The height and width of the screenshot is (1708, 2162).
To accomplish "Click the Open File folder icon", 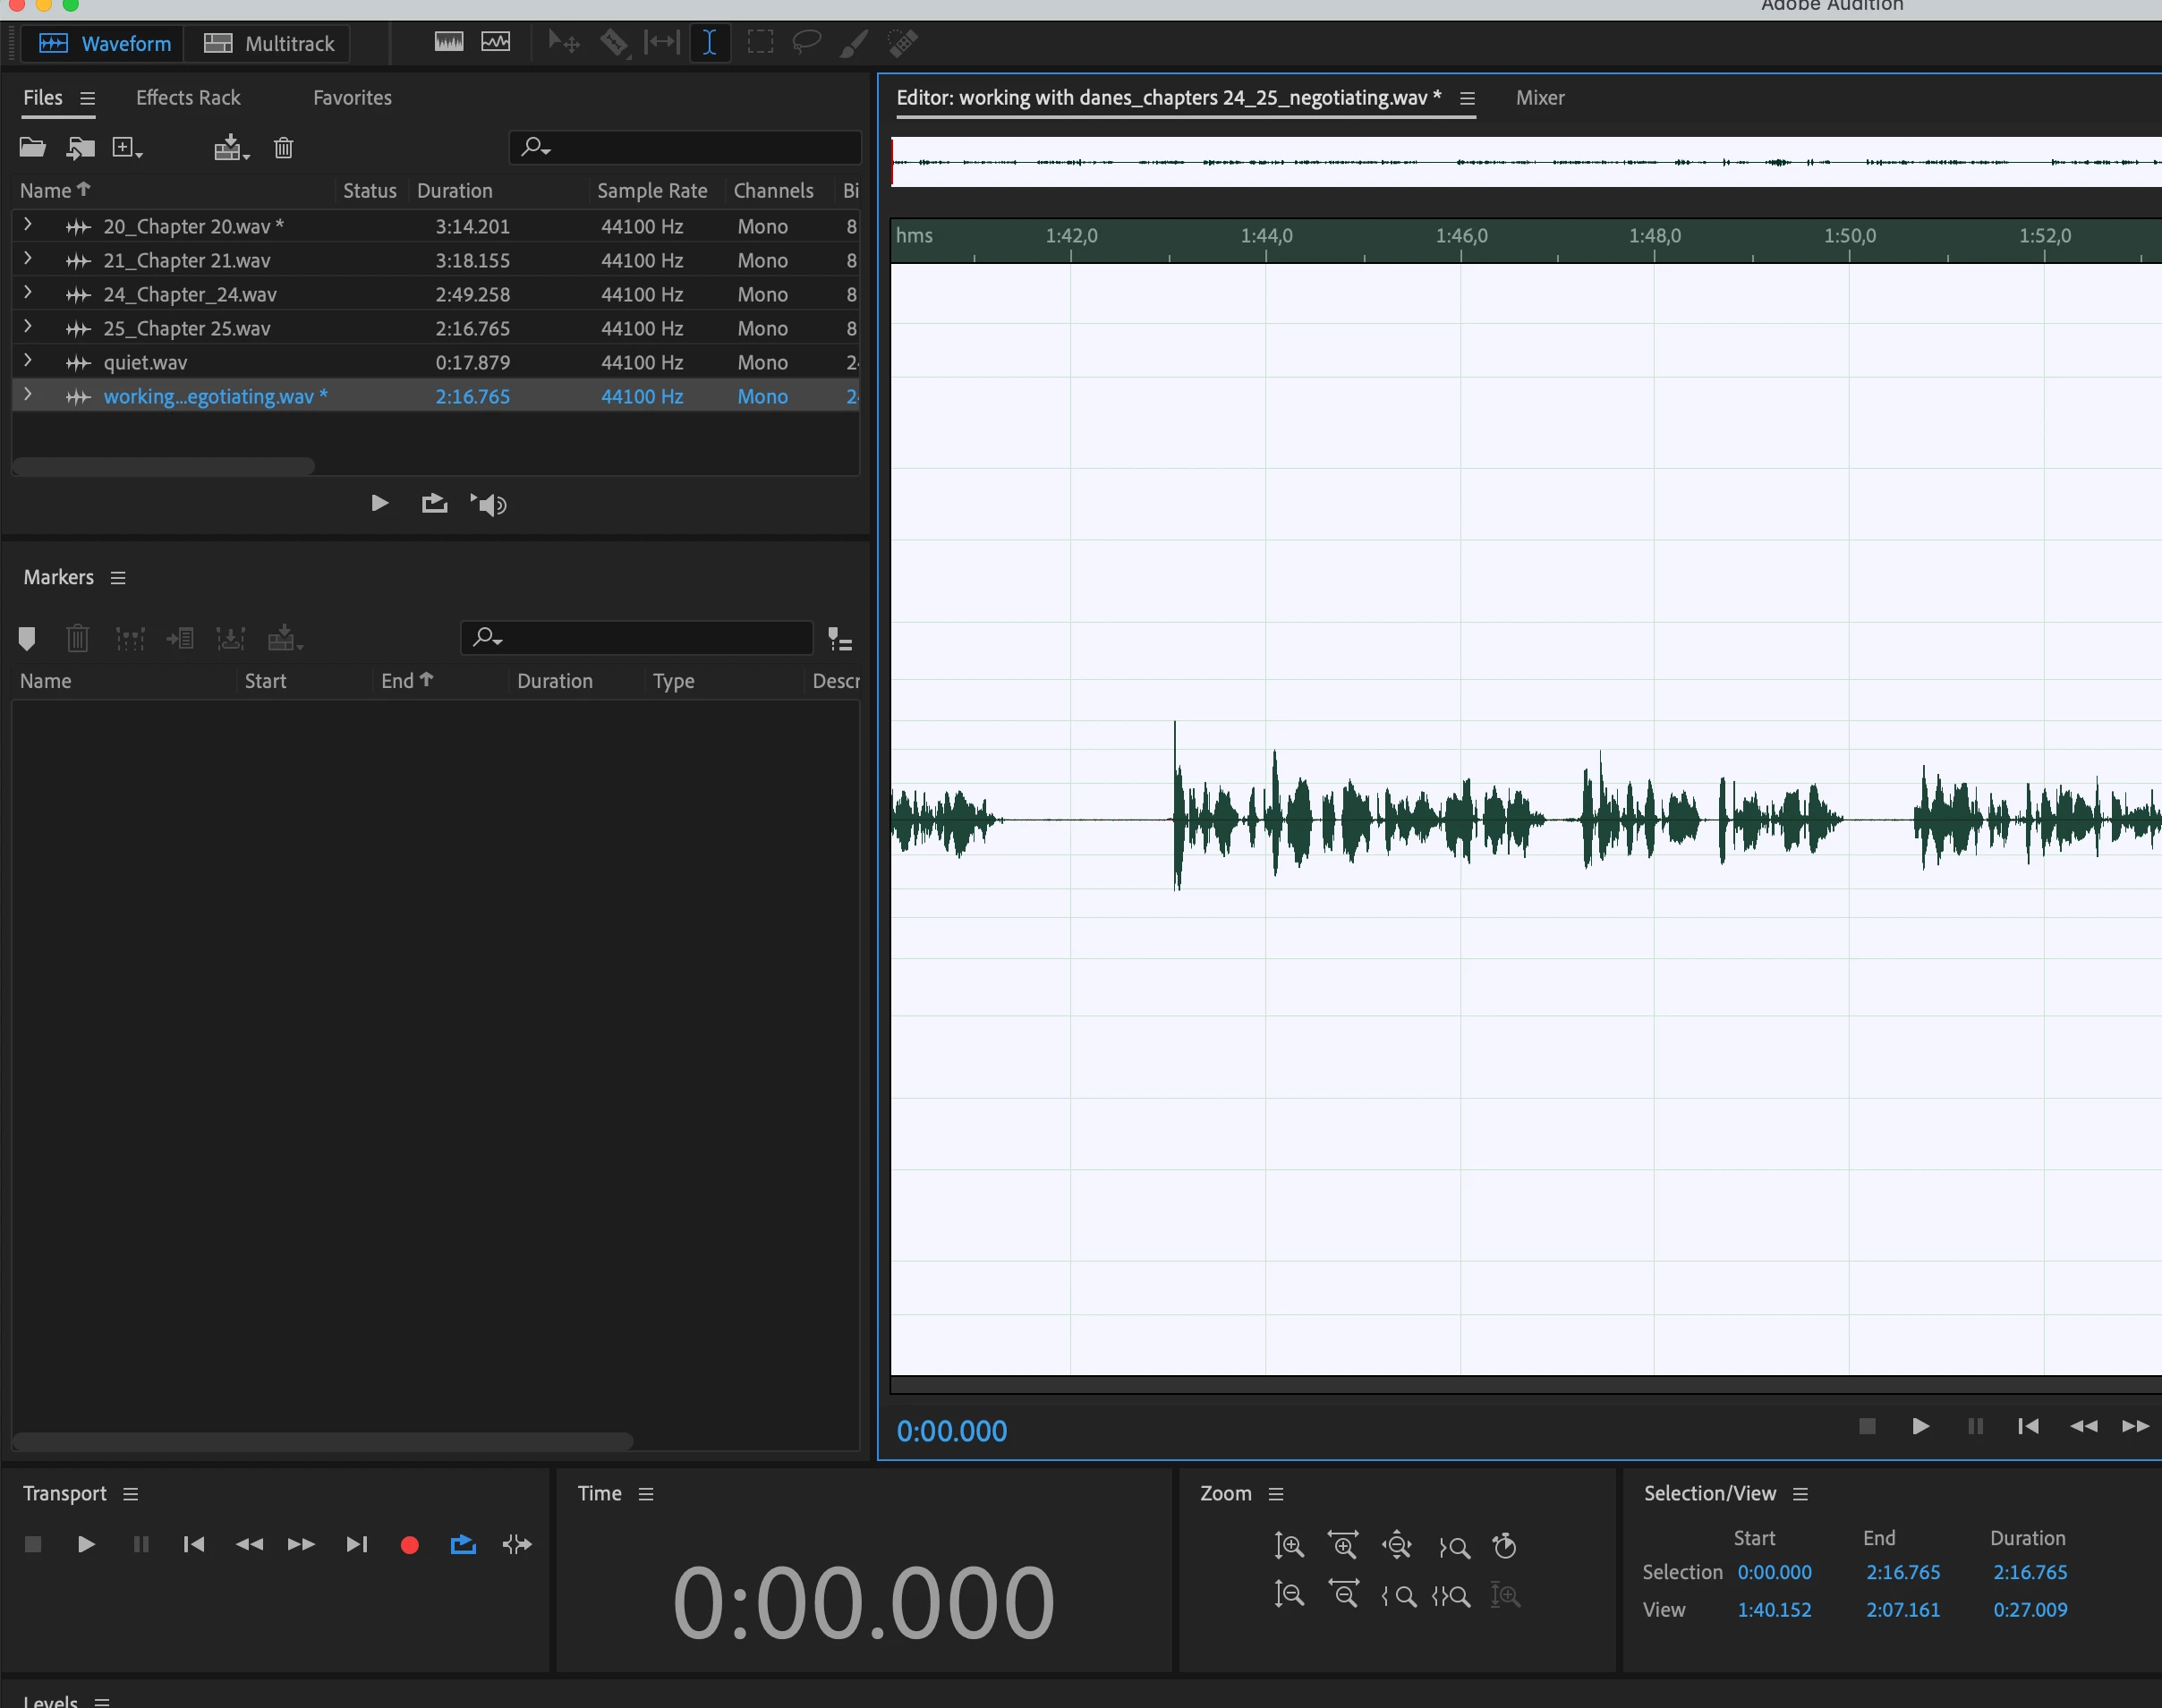I will point(33,148).
